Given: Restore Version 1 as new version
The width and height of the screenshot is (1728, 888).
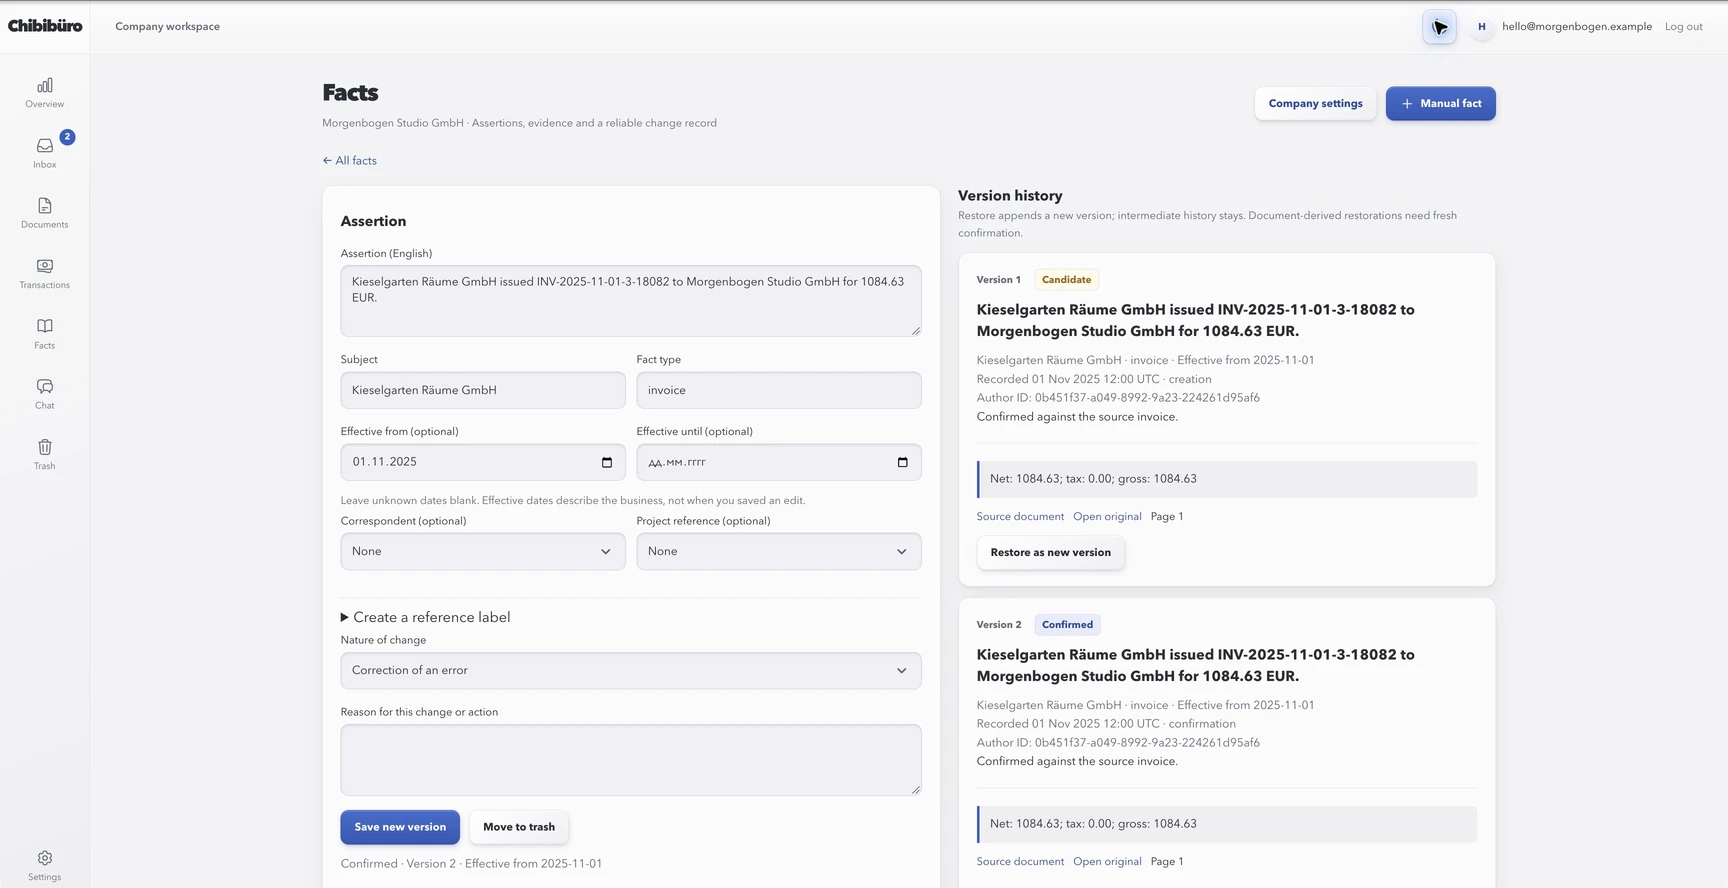Looking at the screenshot, I should 1051,553.
